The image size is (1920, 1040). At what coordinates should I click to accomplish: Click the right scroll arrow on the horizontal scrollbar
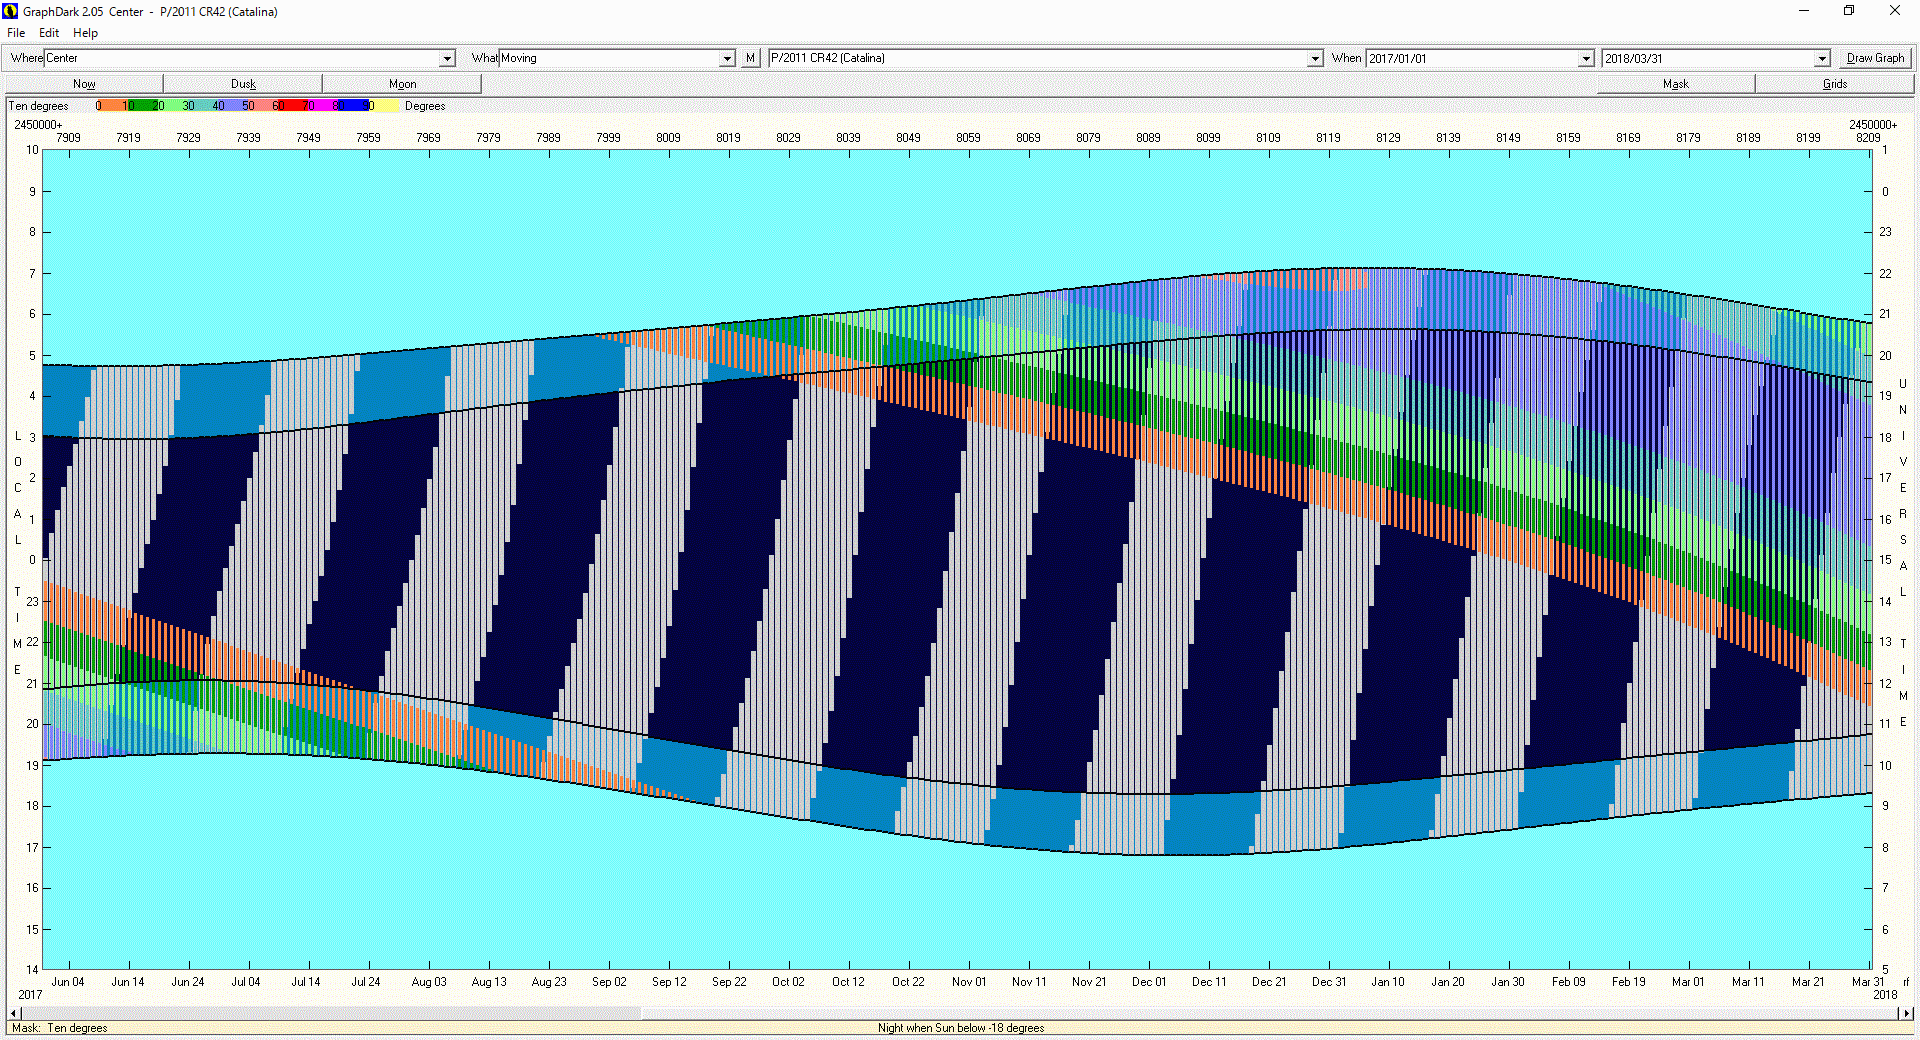click(x=1907, y=1013)
